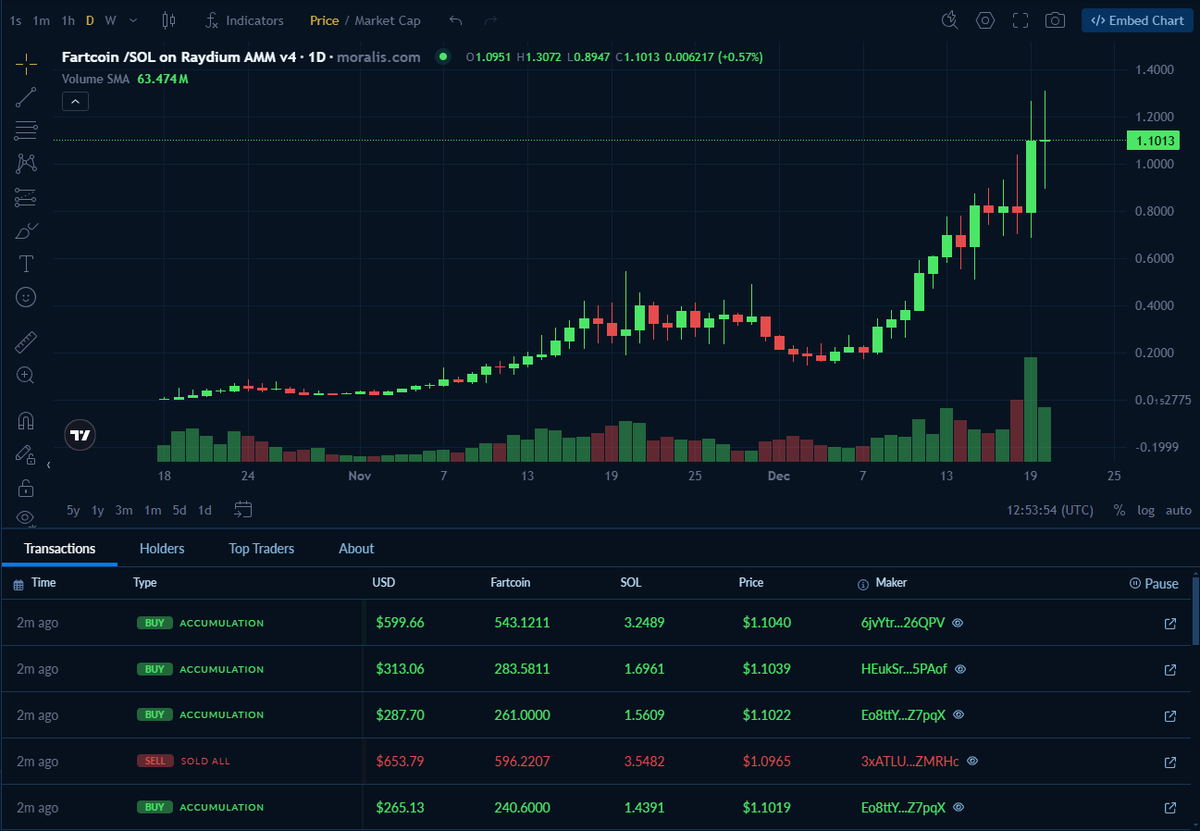
Task: Select the text annotation tool
Action: tap(25, 264)
